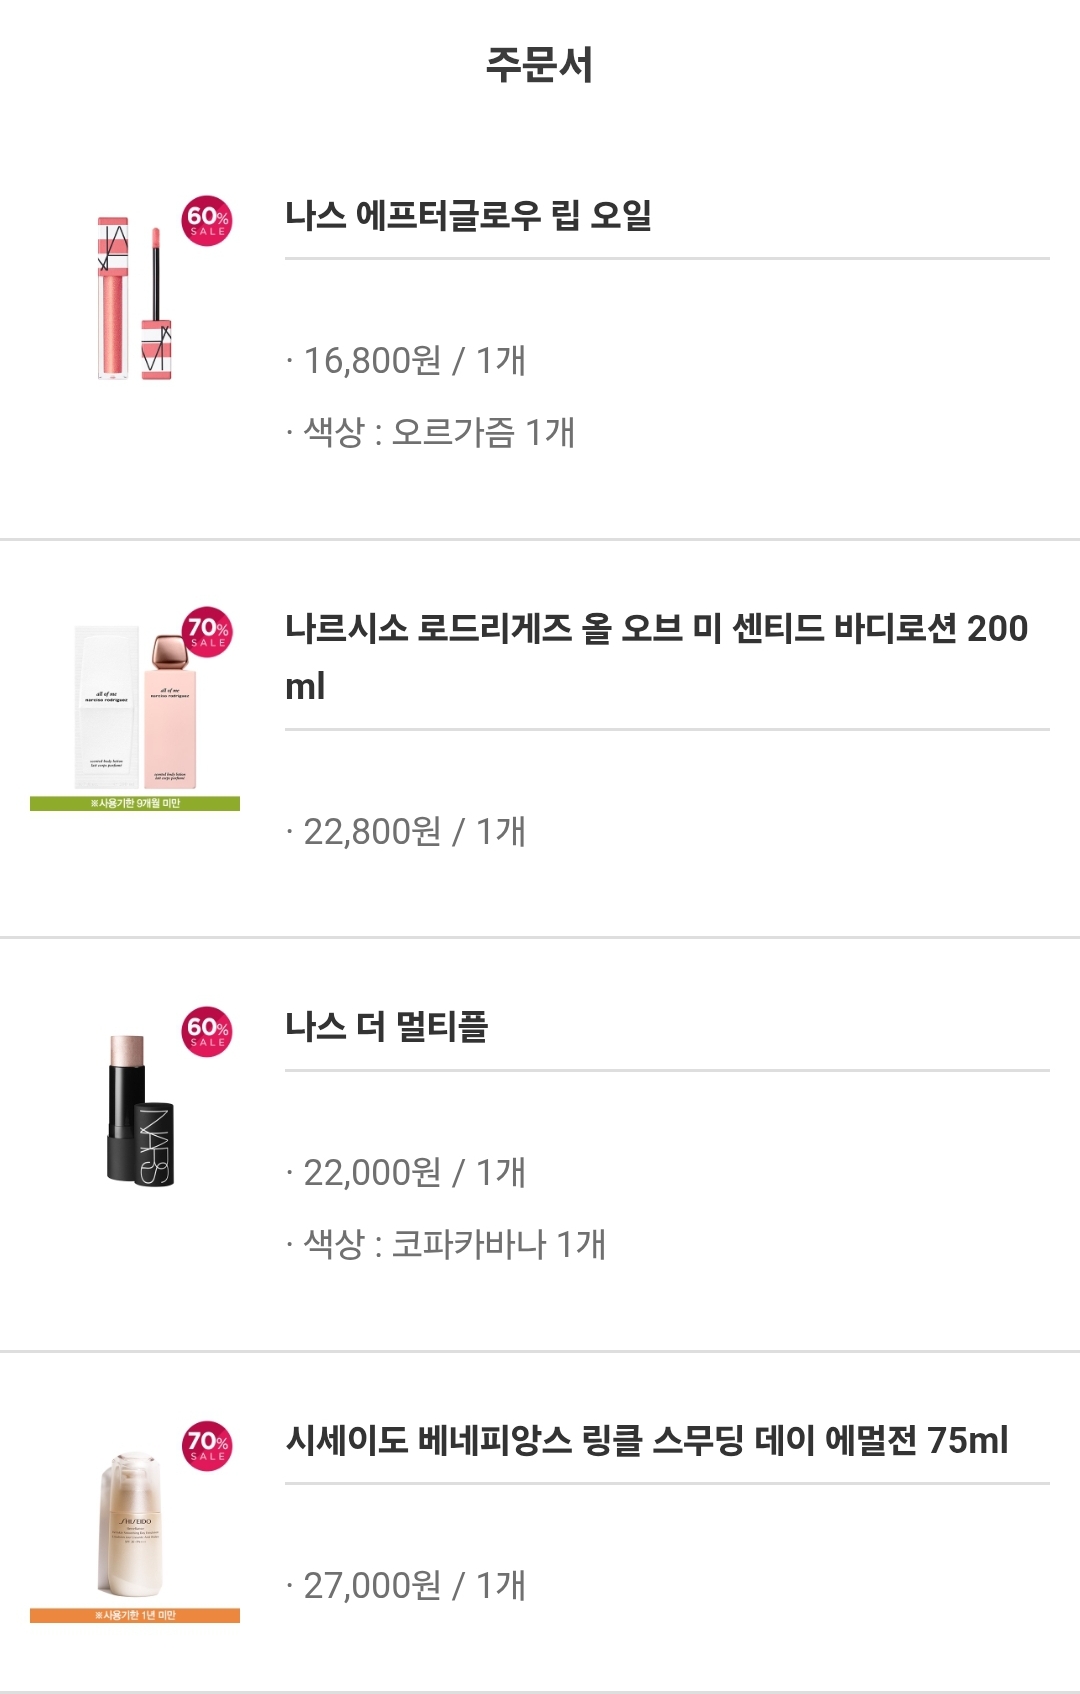Screen dimensions: 1080x1694
Task: Click the orange 사용기한 1년 미만 banner
Action: (x=135, y=1615)
